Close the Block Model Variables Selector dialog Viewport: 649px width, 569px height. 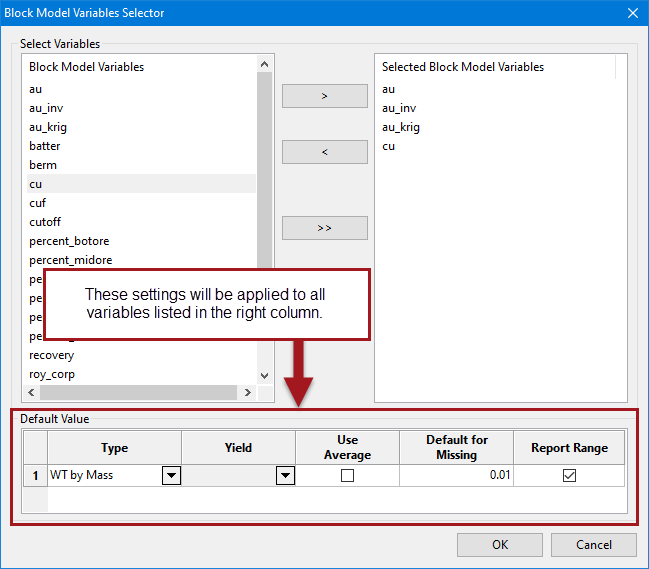(631, 13)
